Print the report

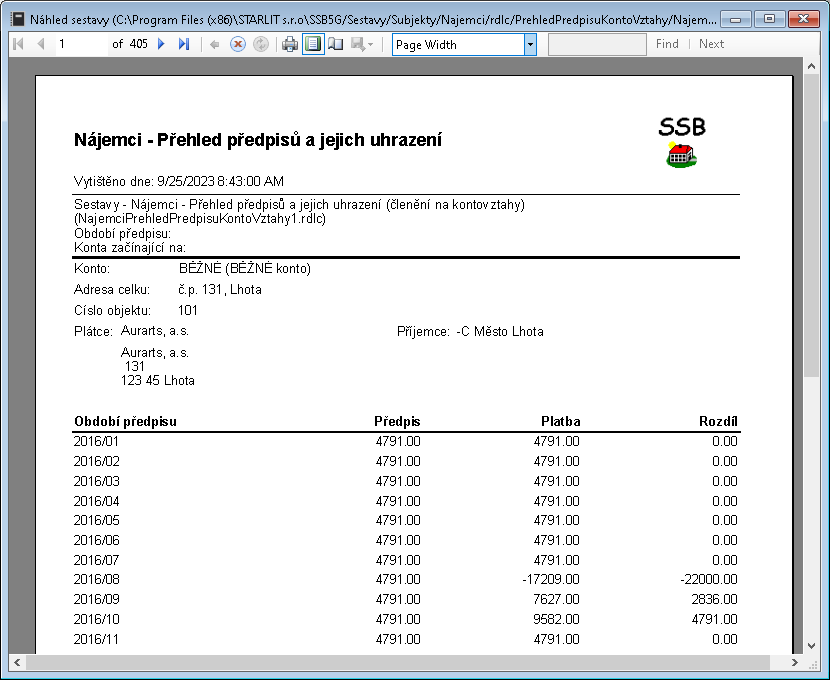coord(290,44)
